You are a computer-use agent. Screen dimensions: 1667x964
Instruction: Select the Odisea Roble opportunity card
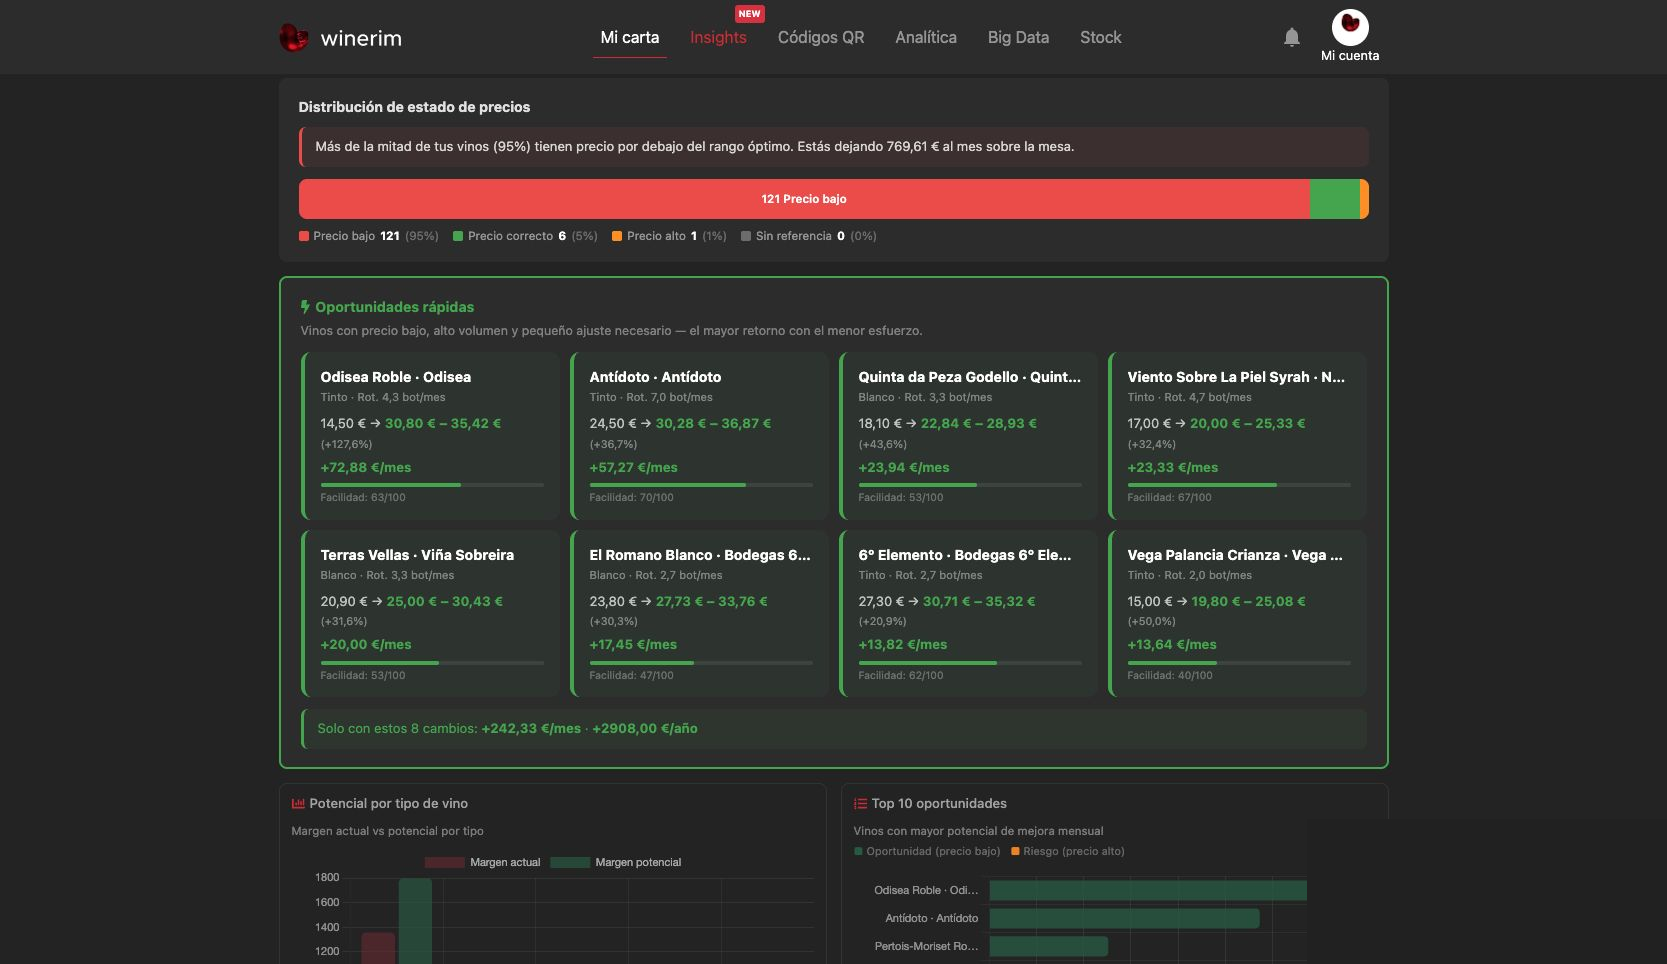[430, 435]
